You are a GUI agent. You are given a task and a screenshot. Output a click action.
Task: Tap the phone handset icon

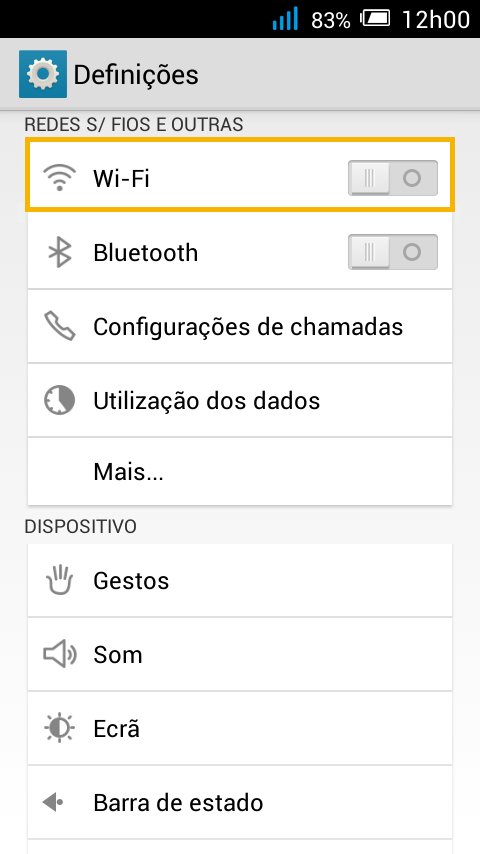tap(59, 326)
